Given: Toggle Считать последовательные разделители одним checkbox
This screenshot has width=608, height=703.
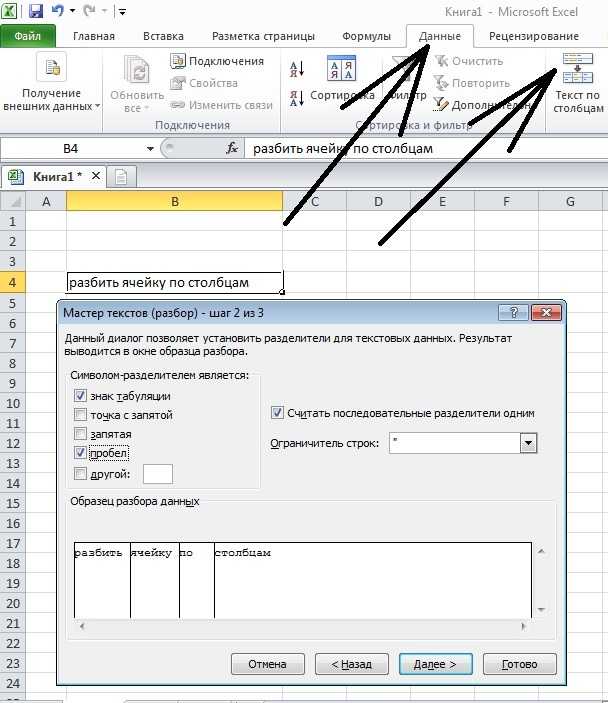Looking at the screenshot, I should (277, 412).
